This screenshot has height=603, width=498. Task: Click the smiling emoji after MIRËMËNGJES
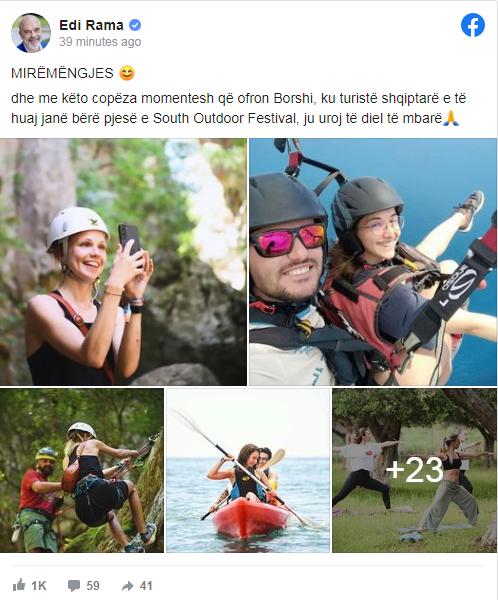127,73
